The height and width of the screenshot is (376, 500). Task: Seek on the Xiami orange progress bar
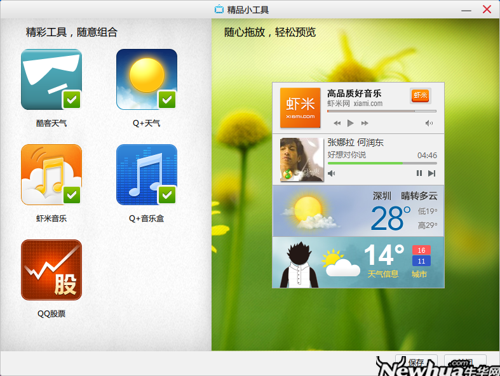(382, 111)
